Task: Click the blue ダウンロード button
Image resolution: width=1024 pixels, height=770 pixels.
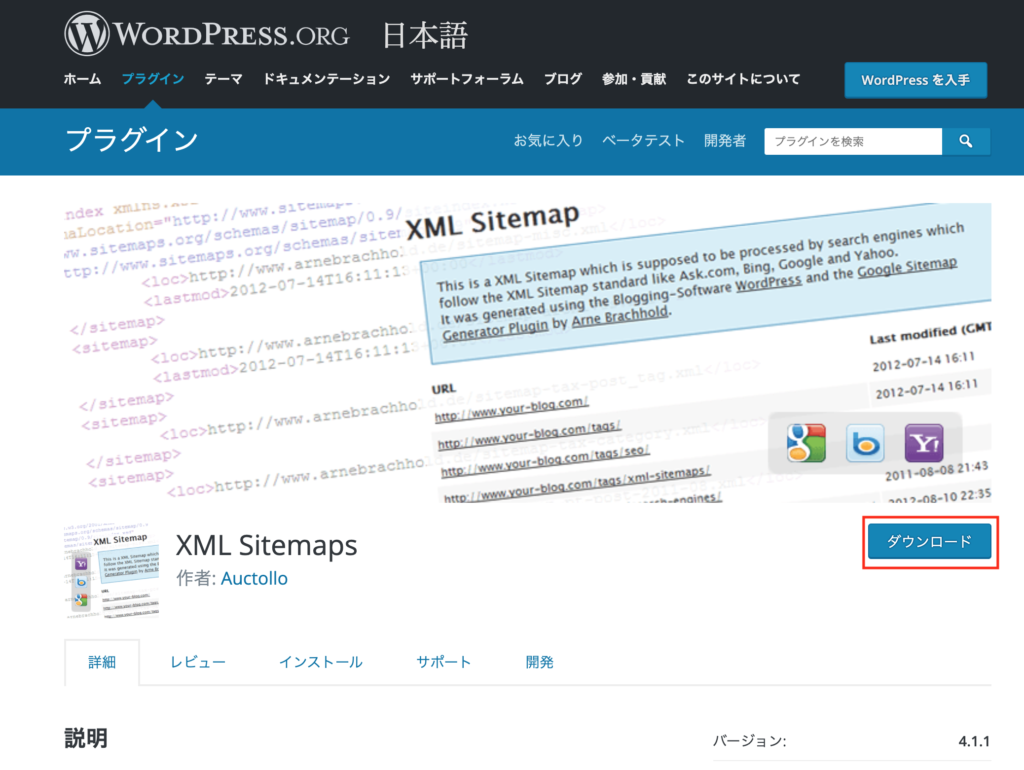Action: point(929,541)
